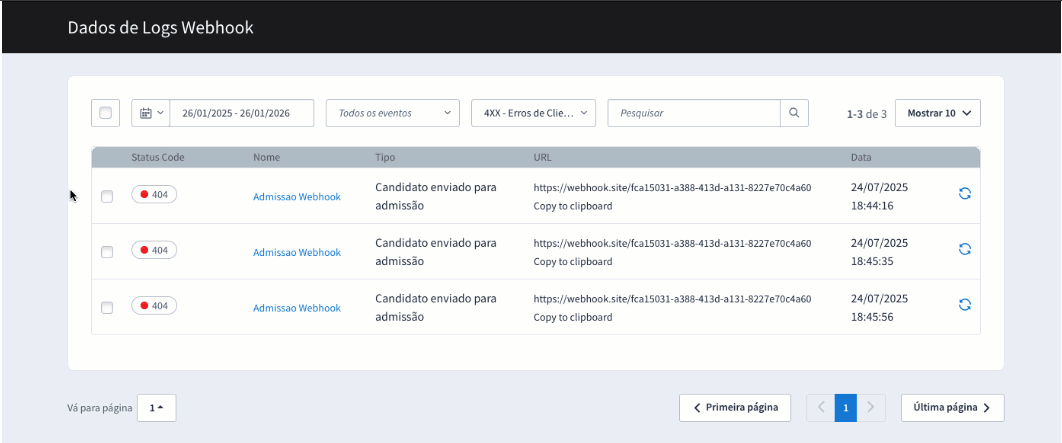Check the third log row checkbox
This screenshot has width=1062, height=443.
pyautogui.click(x=107, y=307)
